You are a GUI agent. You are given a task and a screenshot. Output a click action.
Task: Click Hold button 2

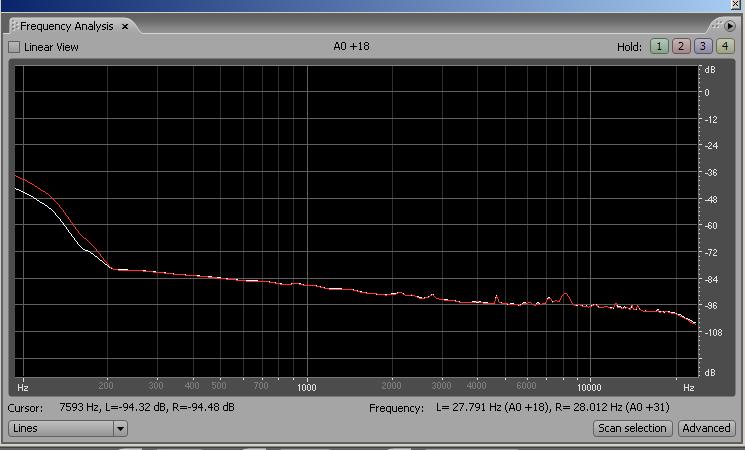click(681, 46)
